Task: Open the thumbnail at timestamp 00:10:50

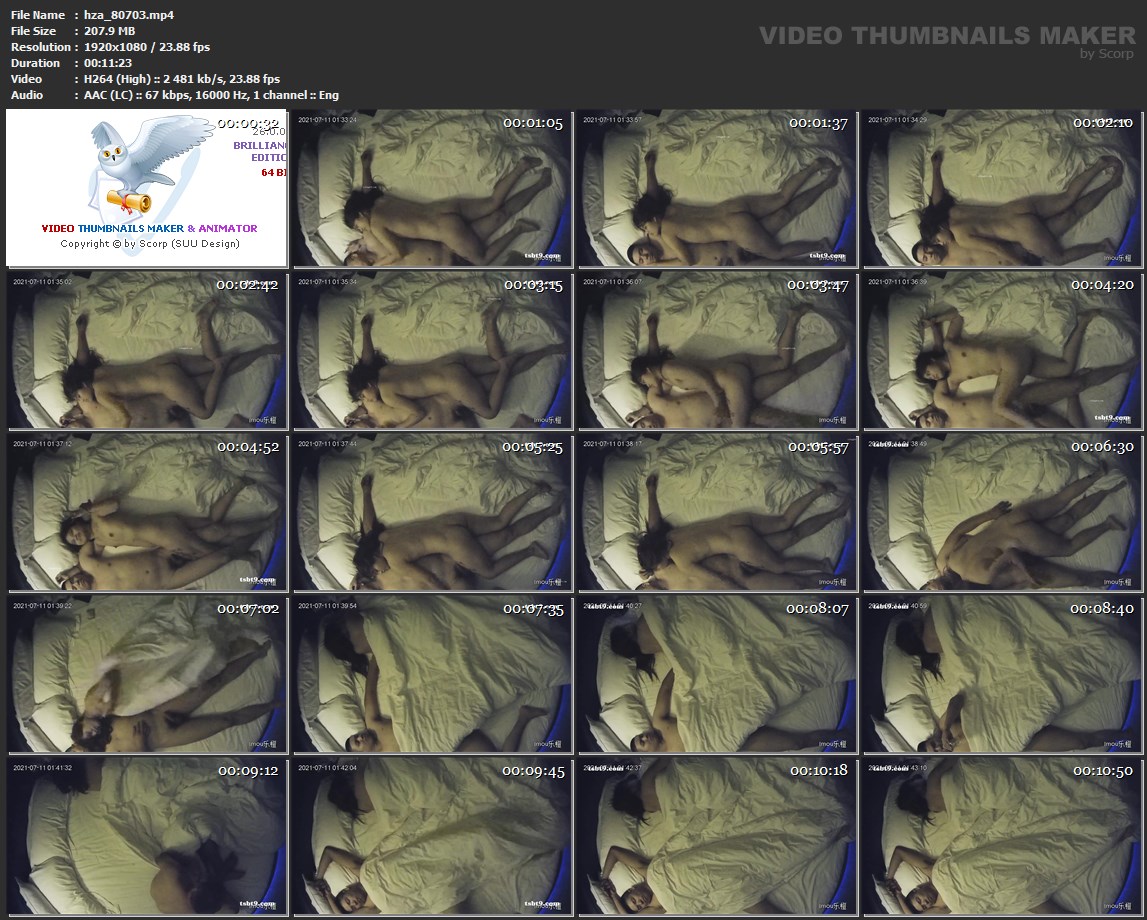Action: click(x=1002, y=836)
